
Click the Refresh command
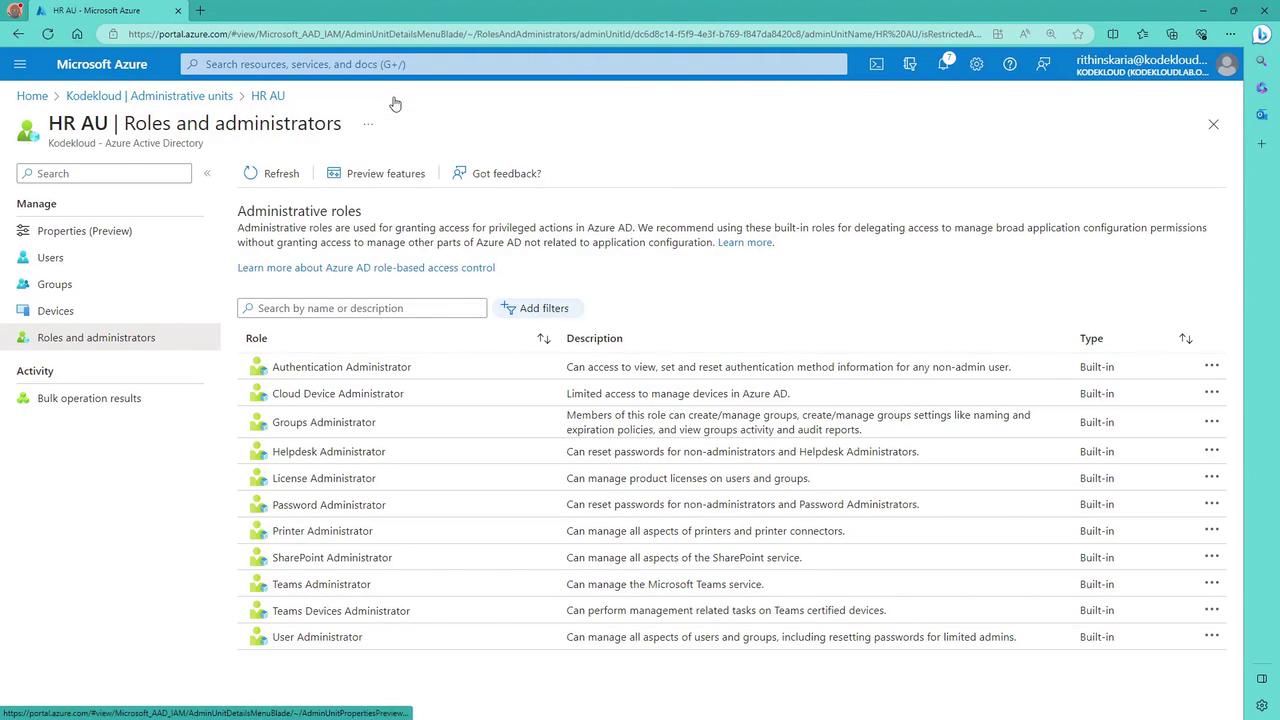(271, 173)
